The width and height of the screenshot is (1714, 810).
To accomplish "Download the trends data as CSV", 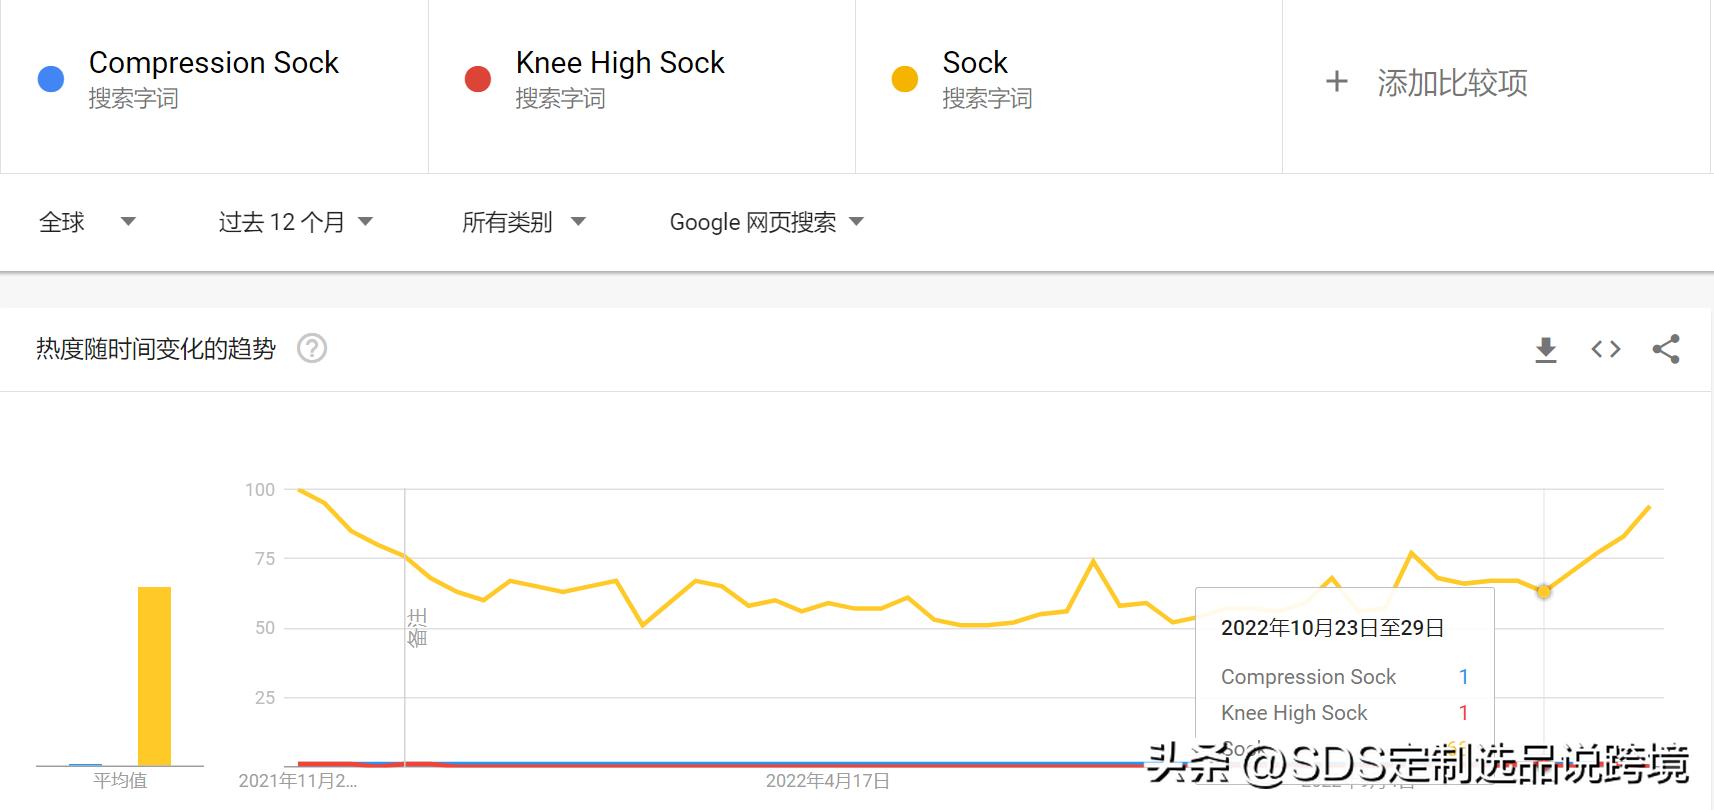I will click(1545, 349).
